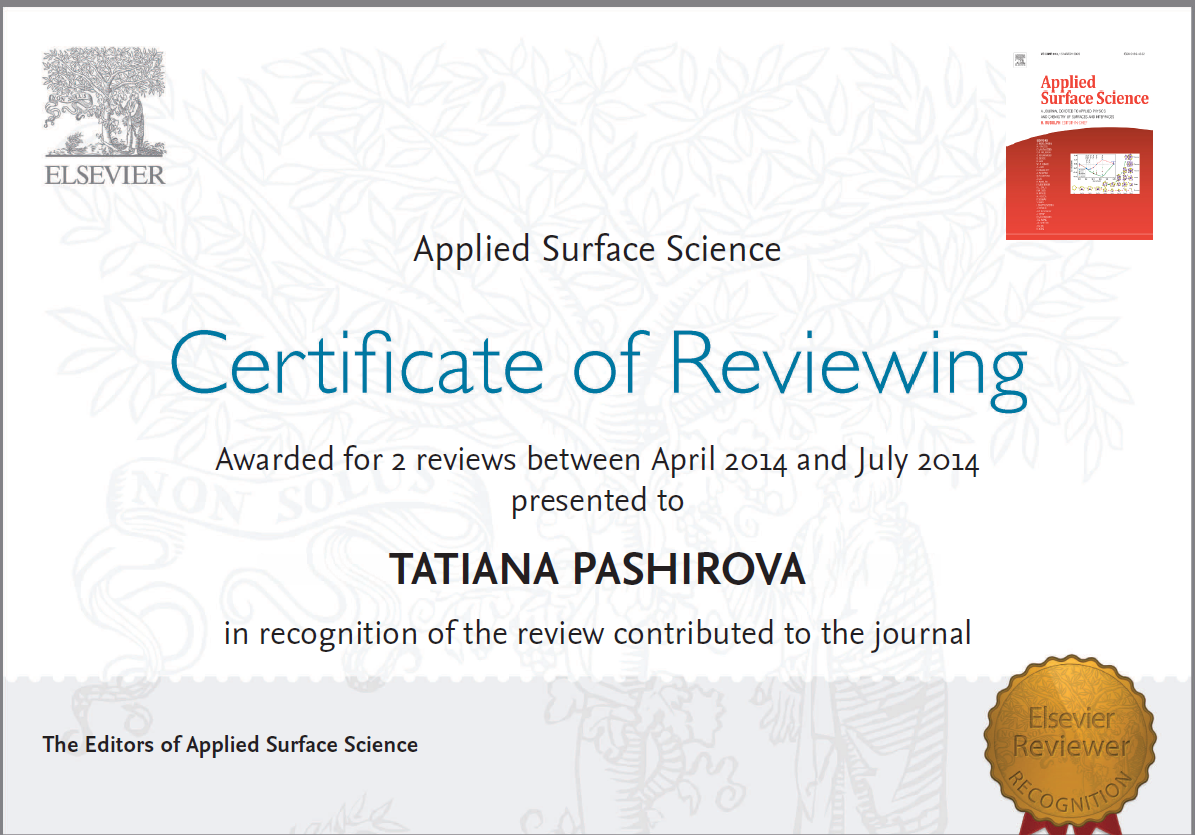The width and height of the screenshot is (1195, 835).
Task: Click the 'Awarded for 2 reviews' line
Action: point(598,460)
